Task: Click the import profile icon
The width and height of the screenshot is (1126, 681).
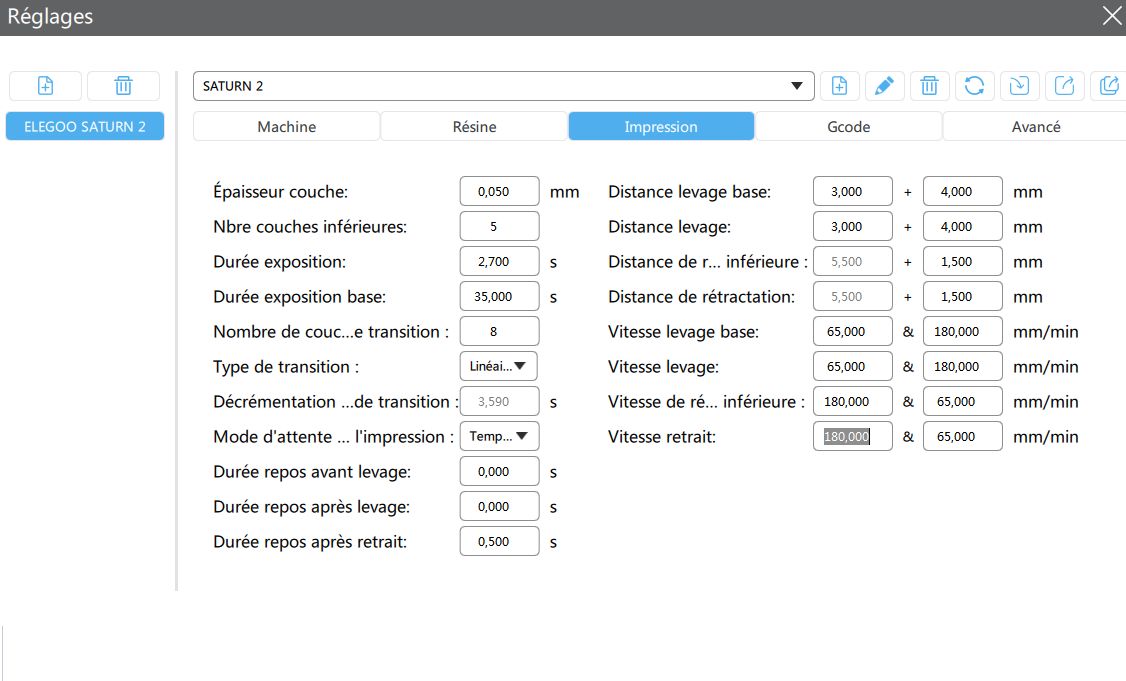Action: [x=1019, y=86]
